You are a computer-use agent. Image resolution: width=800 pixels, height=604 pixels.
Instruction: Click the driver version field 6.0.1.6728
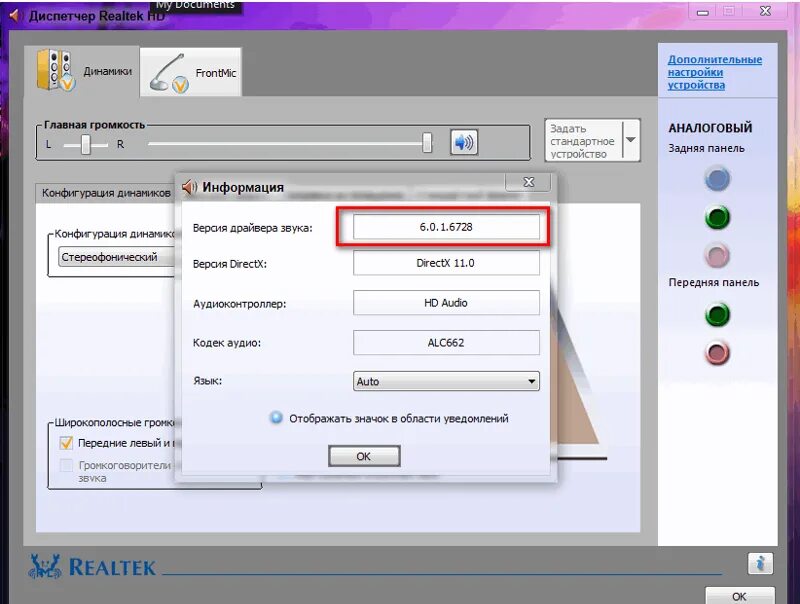(x=446, y=227)
